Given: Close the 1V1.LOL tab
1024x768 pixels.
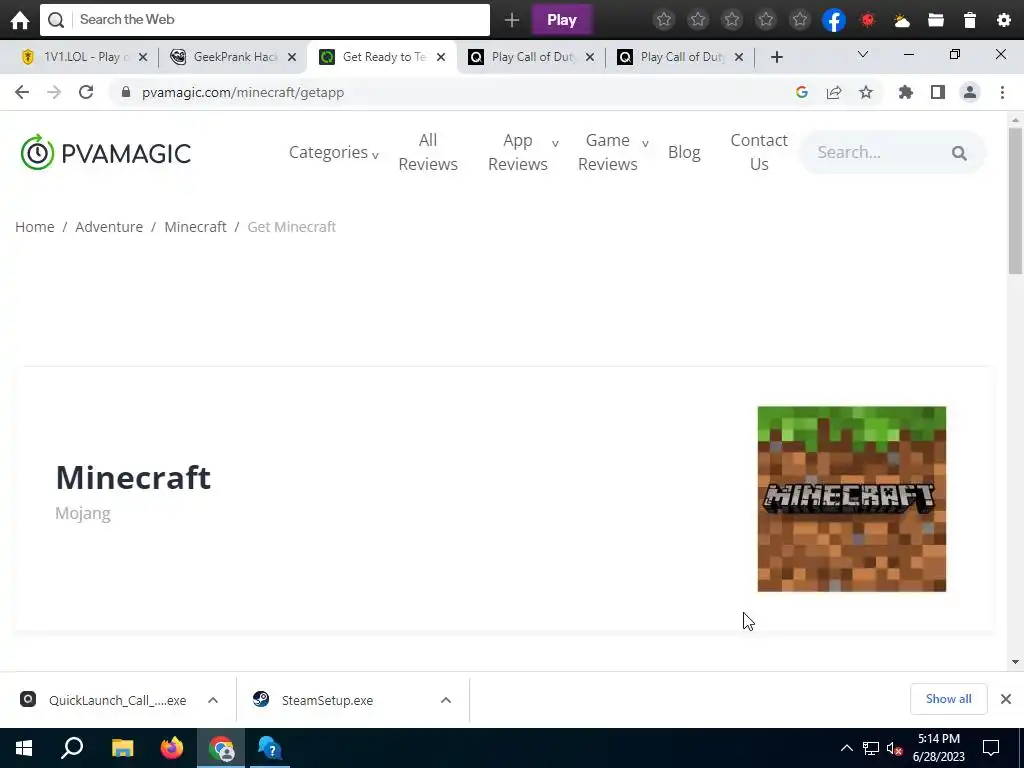Looking at the screenshot, I should [143, 57].
